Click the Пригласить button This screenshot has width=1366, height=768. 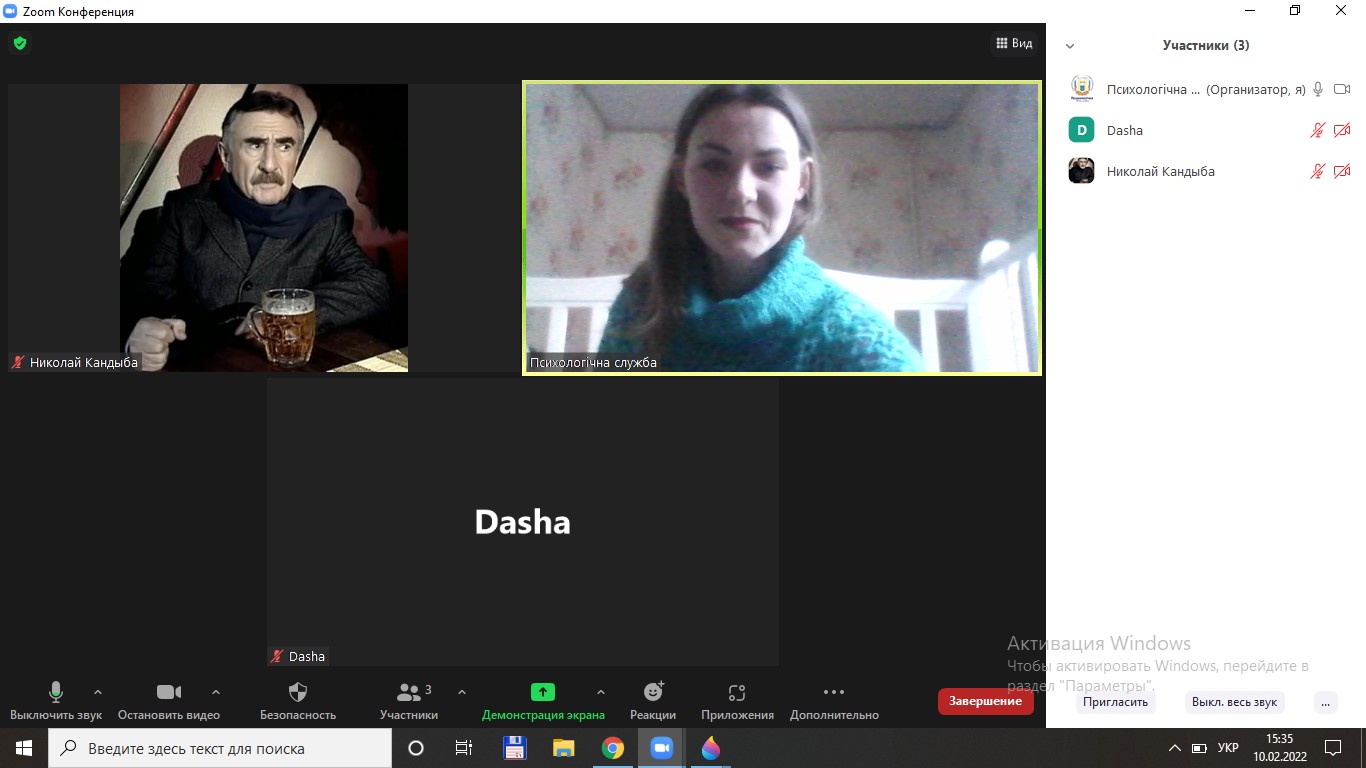point(1115,702)
